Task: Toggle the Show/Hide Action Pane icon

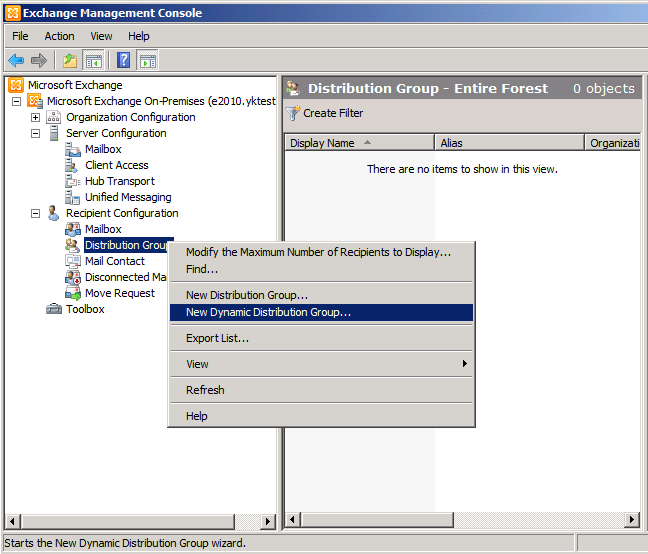Action: (148, 61)
